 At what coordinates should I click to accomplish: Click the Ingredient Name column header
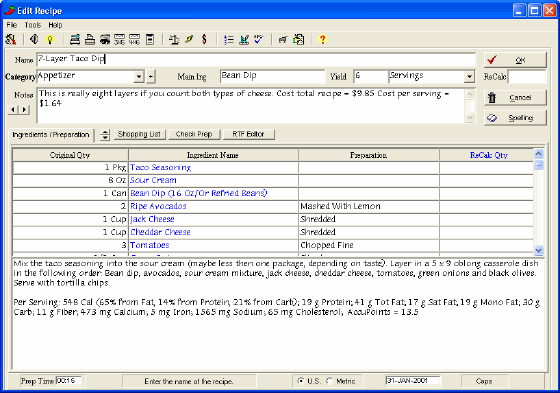(213, 155)
